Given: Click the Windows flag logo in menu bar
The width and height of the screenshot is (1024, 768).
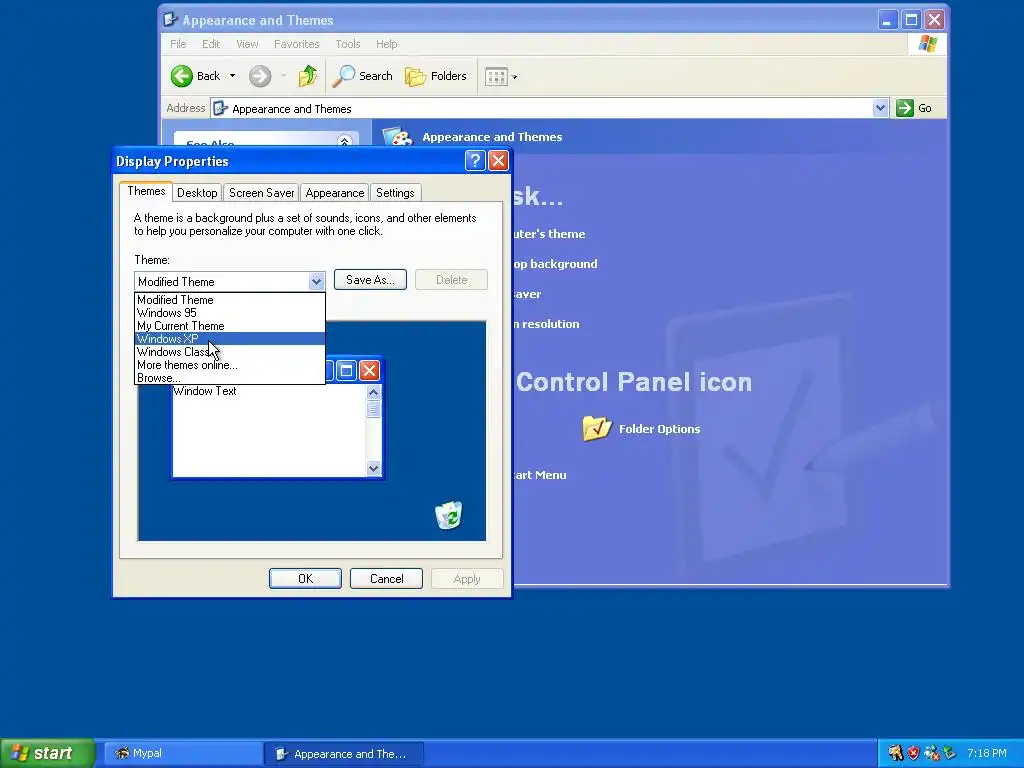Looking at the screenshot, I should tap(927, 44).
